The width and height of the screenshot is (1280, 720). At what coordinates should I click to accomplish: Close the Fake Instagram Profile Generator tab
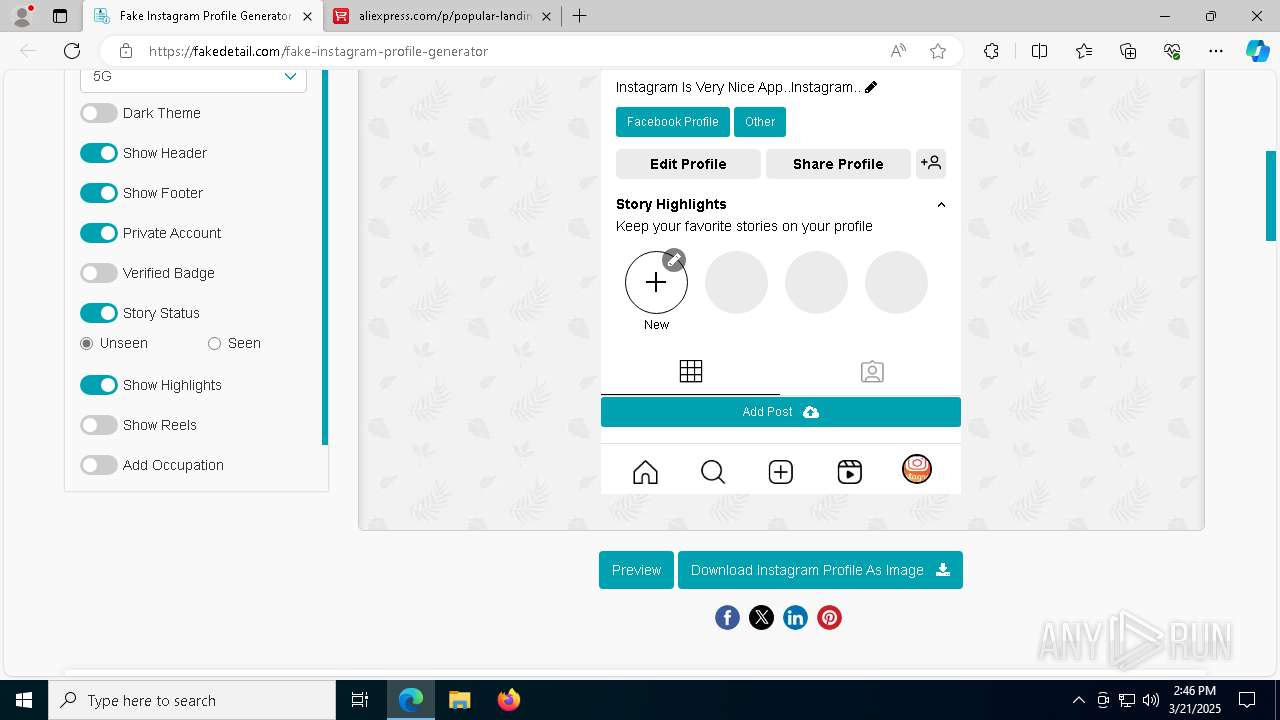coord(307,16)
